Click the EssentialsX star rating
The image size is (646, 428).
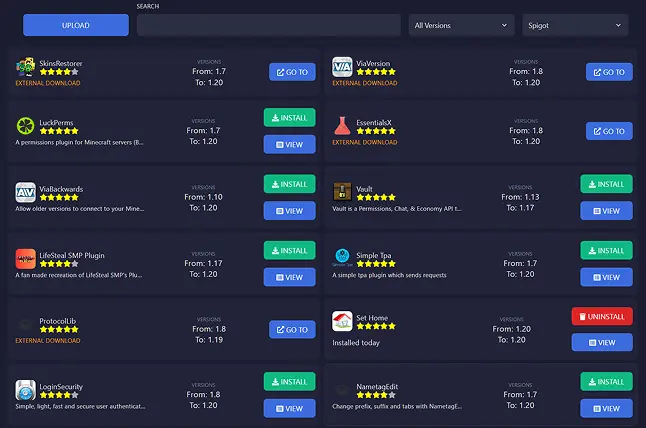(376, 131)
